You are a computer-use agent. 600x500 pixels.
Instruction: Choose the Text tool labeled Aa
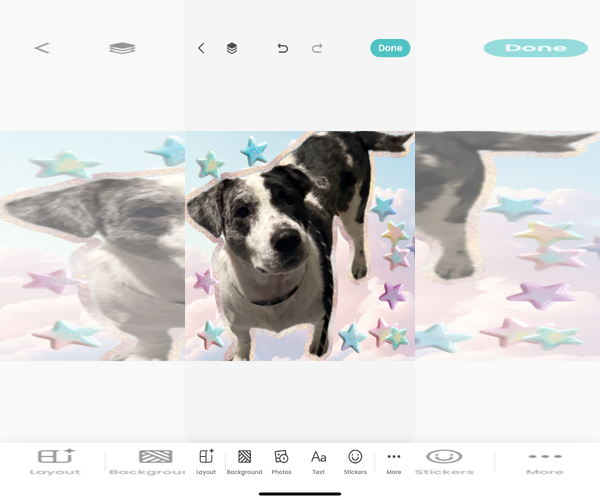click(318, 461)
